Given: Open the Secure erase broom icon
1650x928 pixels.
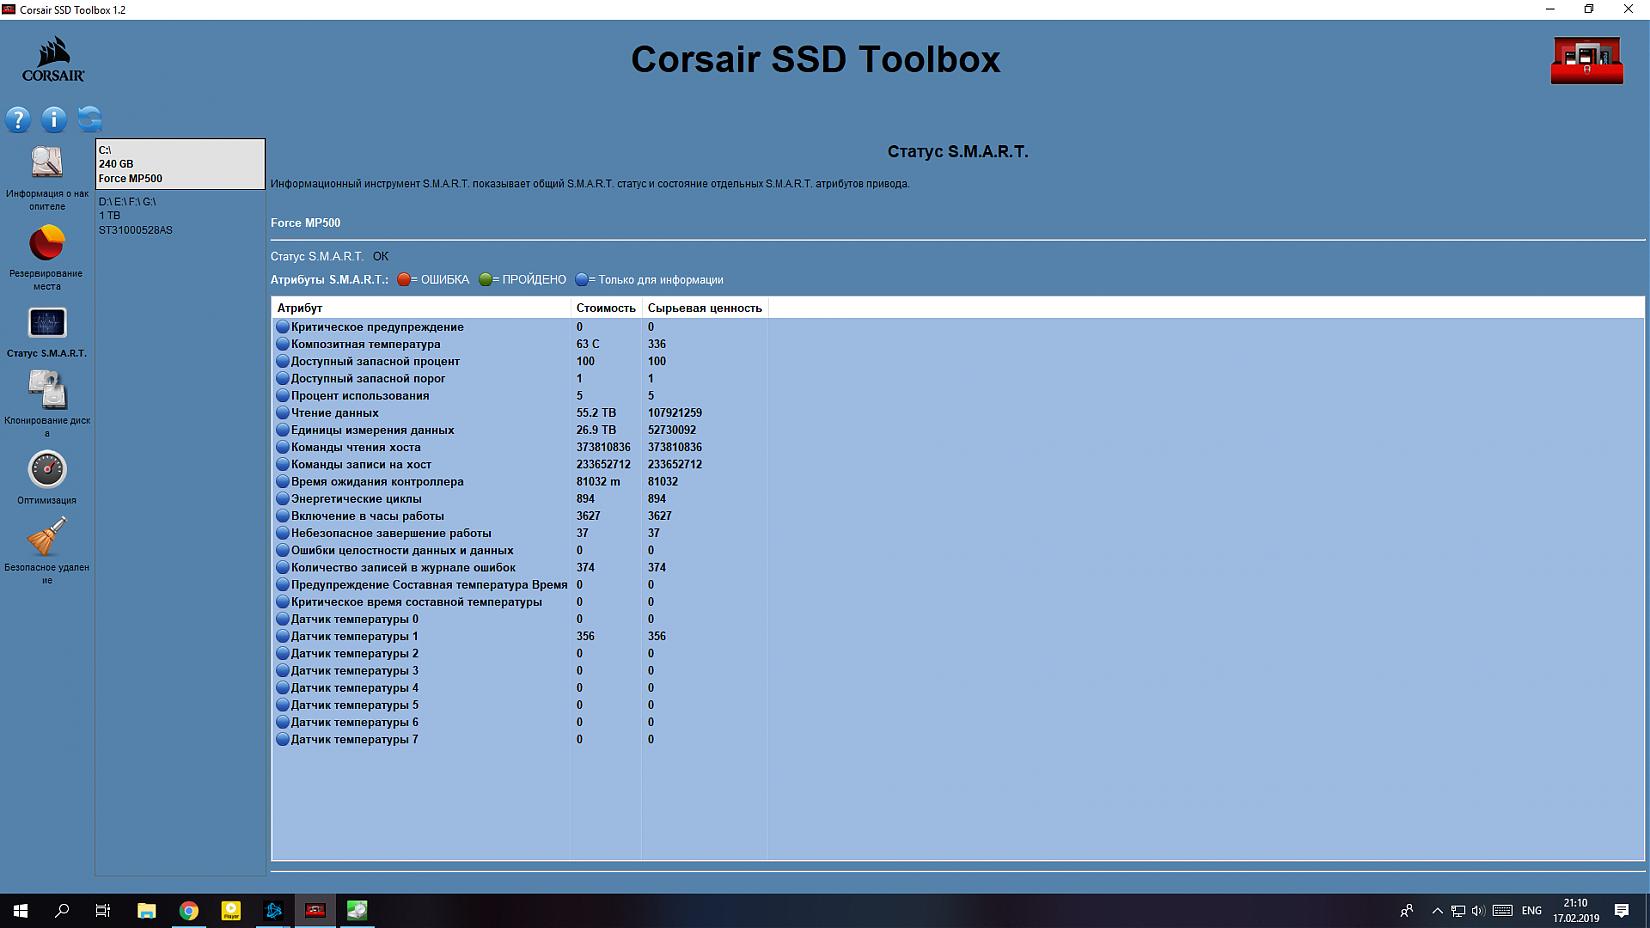Looking at the screenshot, I should coord(47,538).
